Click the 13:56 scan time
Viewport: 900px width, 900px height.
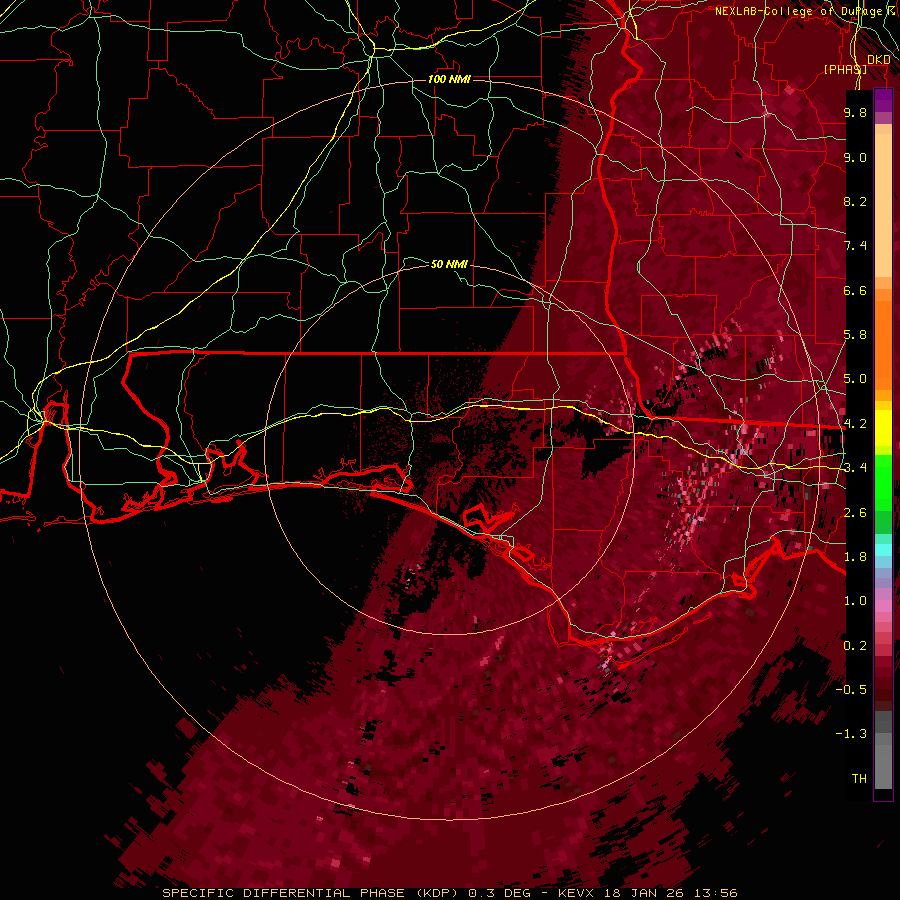717,893
